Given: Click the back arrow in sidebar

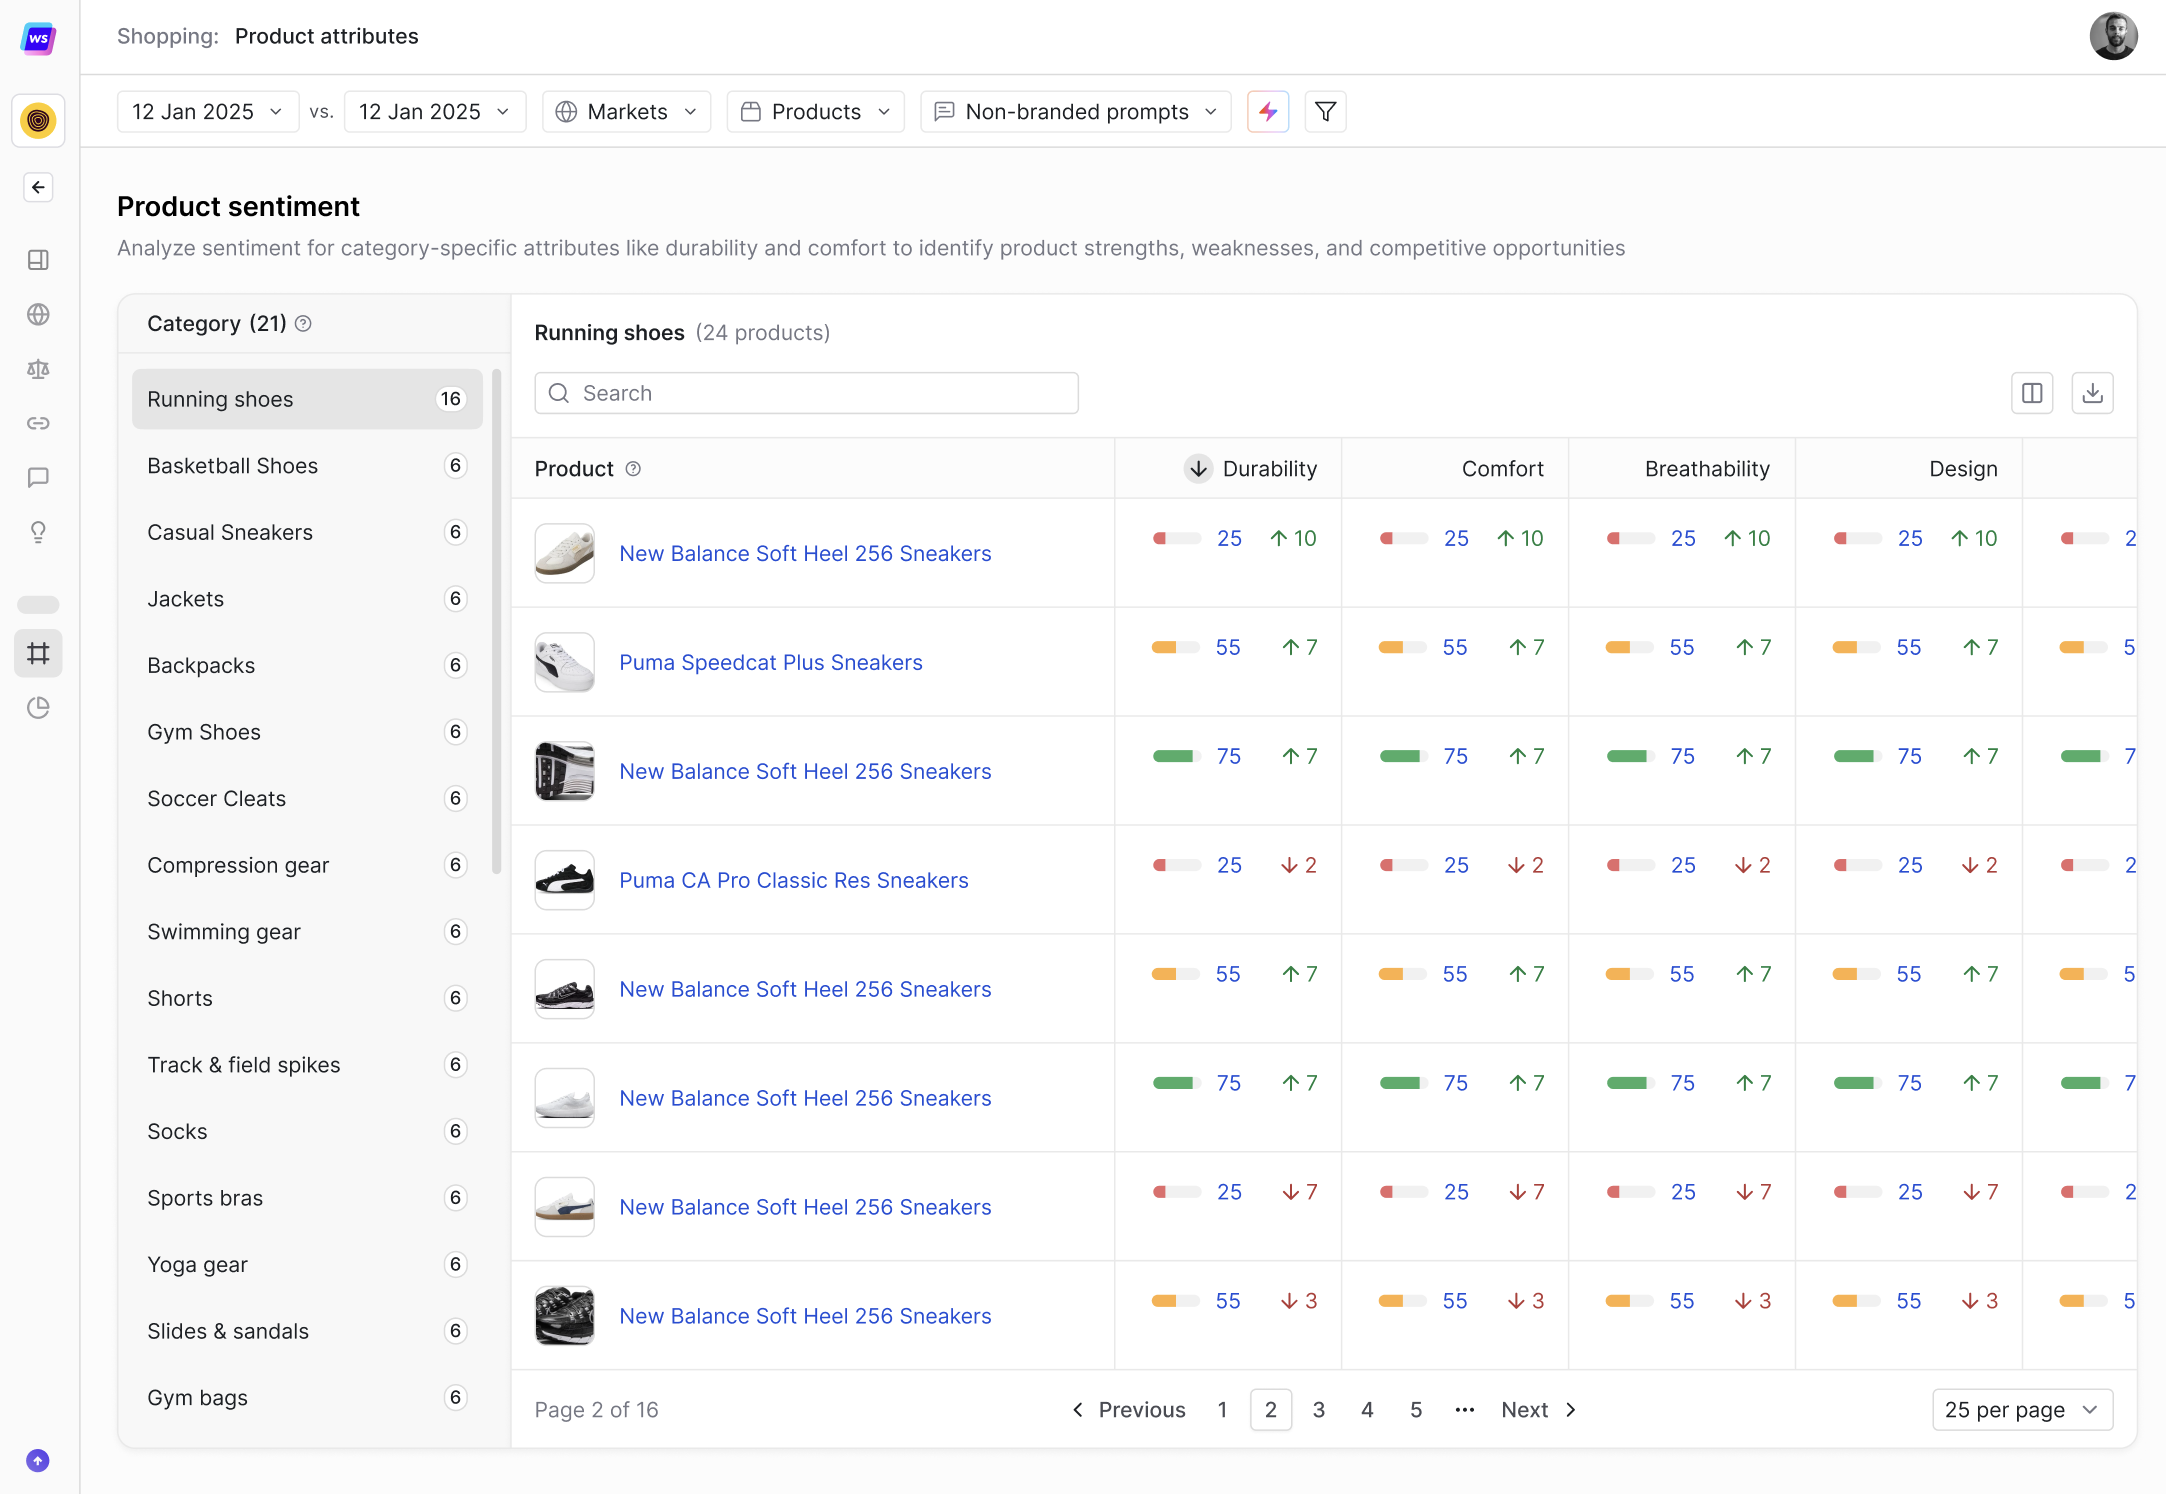Looking at the screenshot, I should (38, 187).
